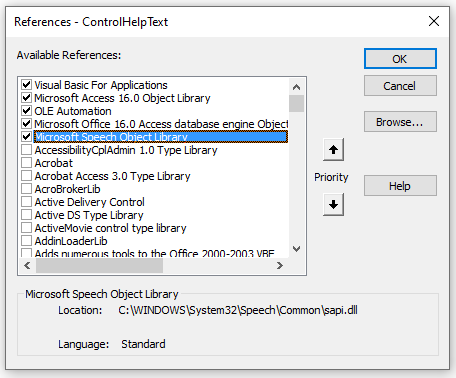This screenshot has width=456, height=378.
Task: Select 'AddinLoaderLib' row text
Action: click(71, 241)
